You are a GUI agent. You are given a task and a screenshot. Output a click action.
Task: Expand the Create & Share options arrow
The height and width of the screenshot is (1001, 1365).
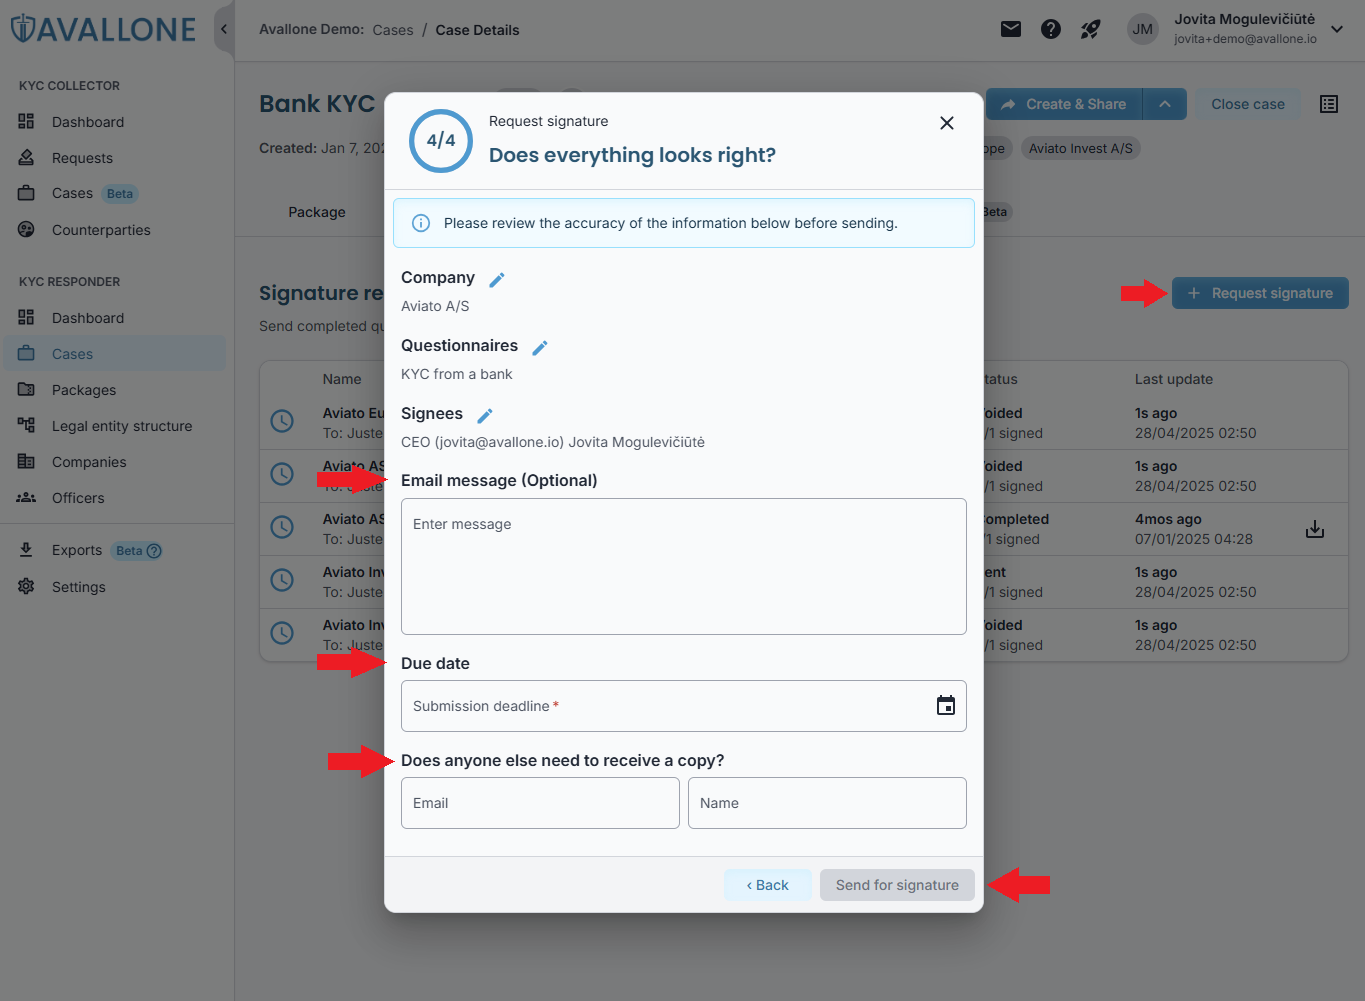(x=1165, y=104)
